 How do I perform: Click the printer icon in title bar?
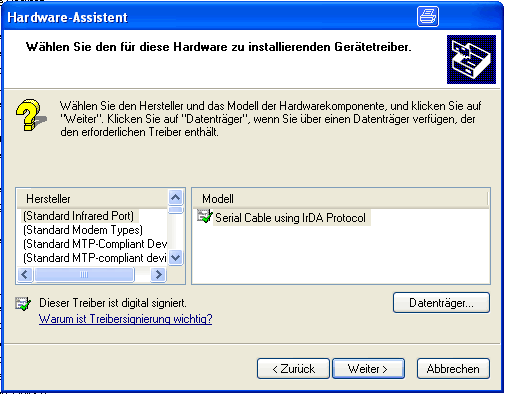tap(428, 16)
